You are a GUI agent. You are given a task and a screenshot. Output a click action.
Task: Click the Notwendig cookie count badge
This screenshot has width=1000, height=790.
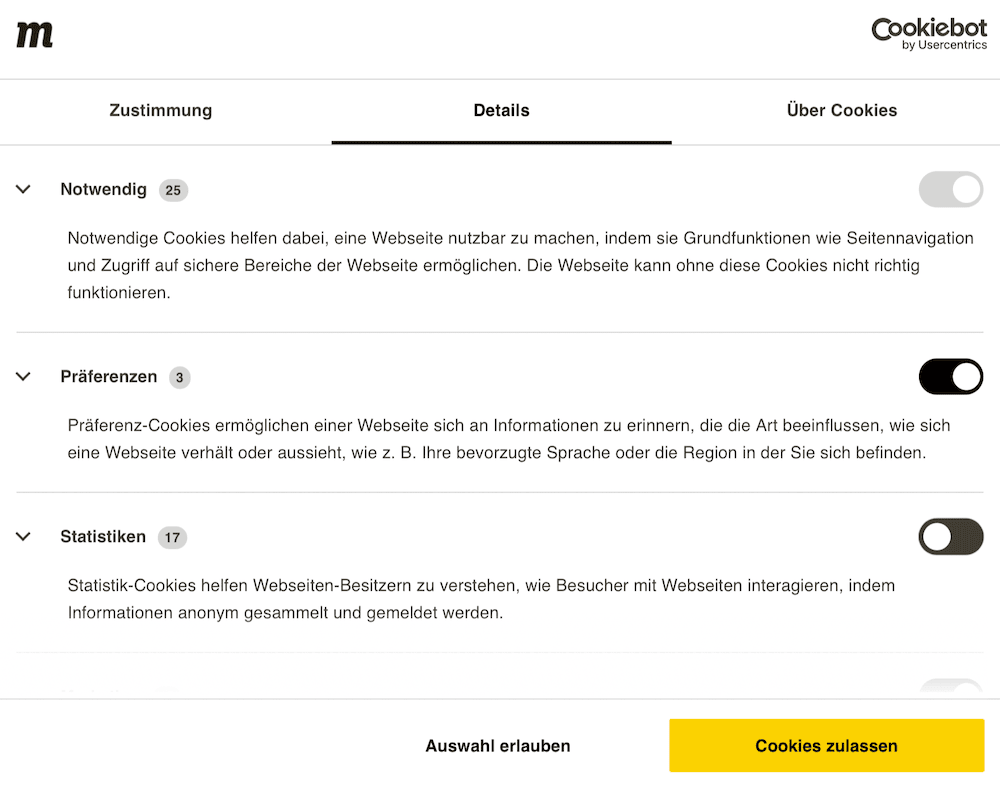tap(173, 190)
